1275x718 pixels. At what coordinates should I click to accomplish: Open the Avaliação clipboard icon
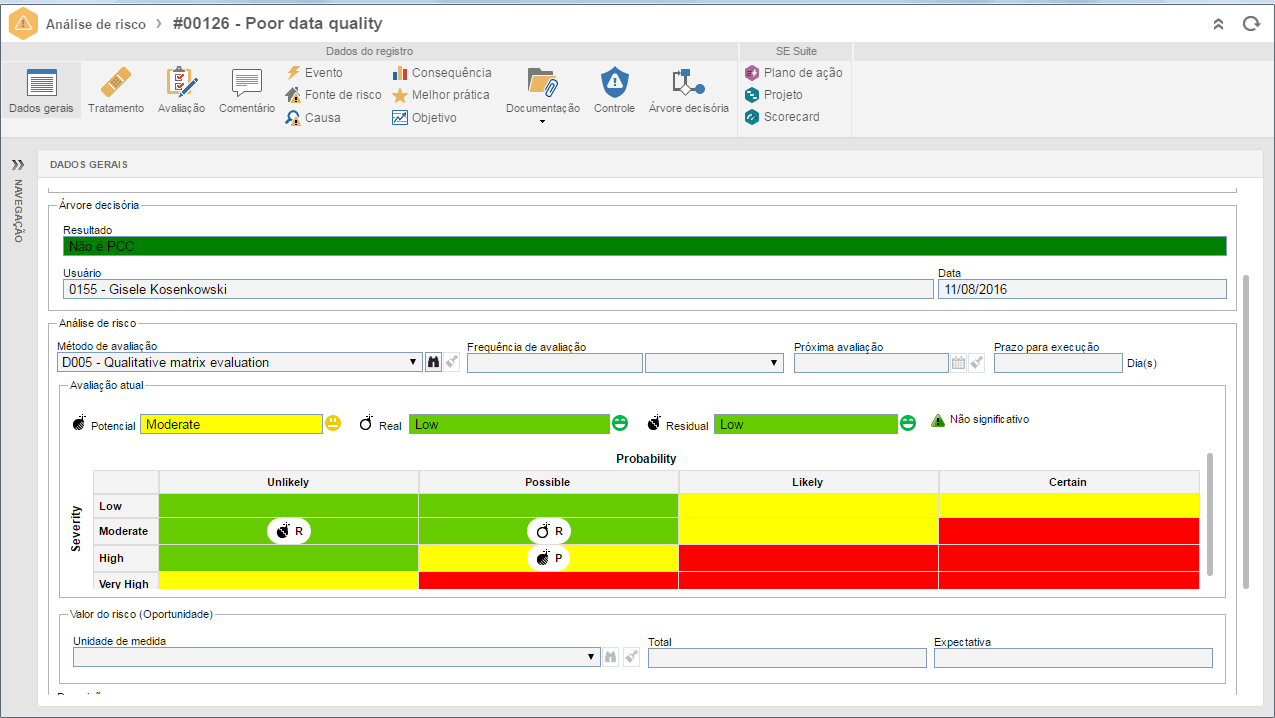coord(181,82)
